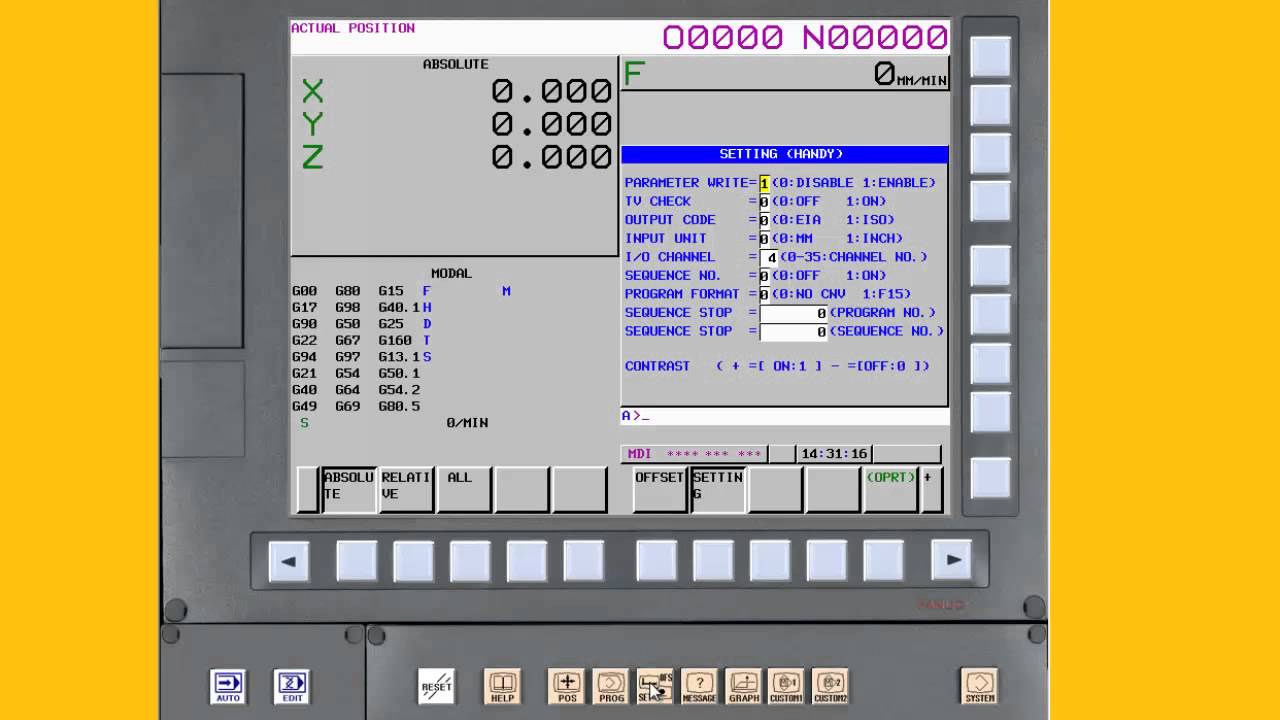Image resolution: width=1280 pixels, height=720 pixels.
Task: Click the feedrate F 0 MM/MIN readout
Action: [x=784, y=74]
